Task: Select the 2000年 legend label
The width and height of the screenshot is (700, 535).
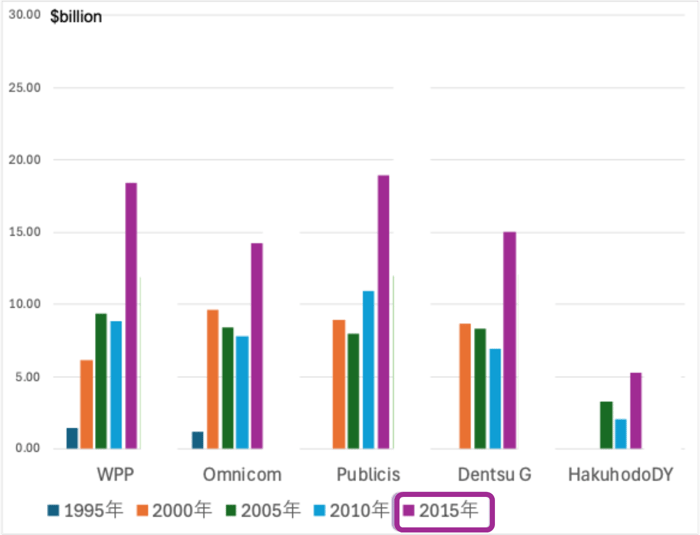Action: tap(182, 510)
